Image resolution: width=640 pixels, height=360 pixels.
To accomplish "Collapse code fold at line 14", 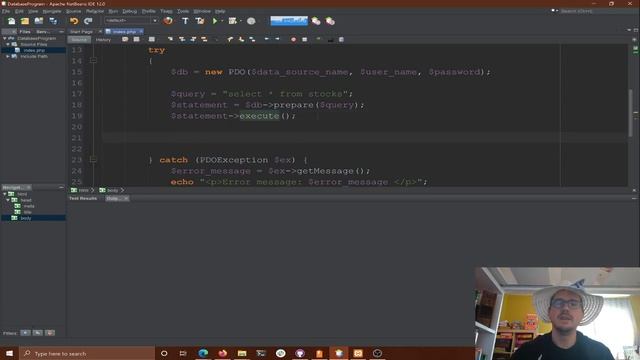I will coord(93,60).
